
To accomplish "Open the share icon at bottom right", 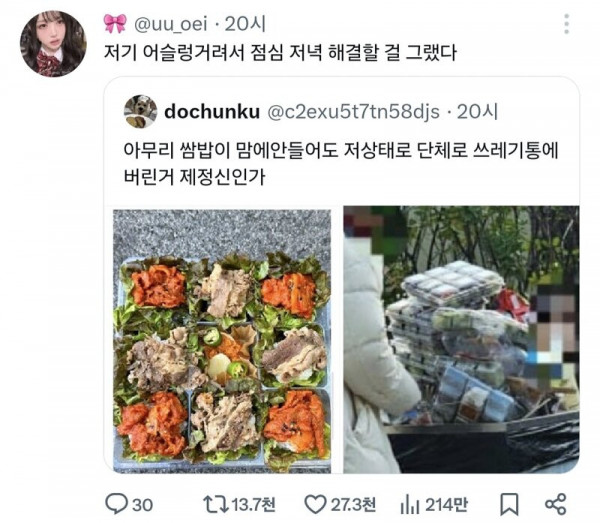I will [555, 504].
